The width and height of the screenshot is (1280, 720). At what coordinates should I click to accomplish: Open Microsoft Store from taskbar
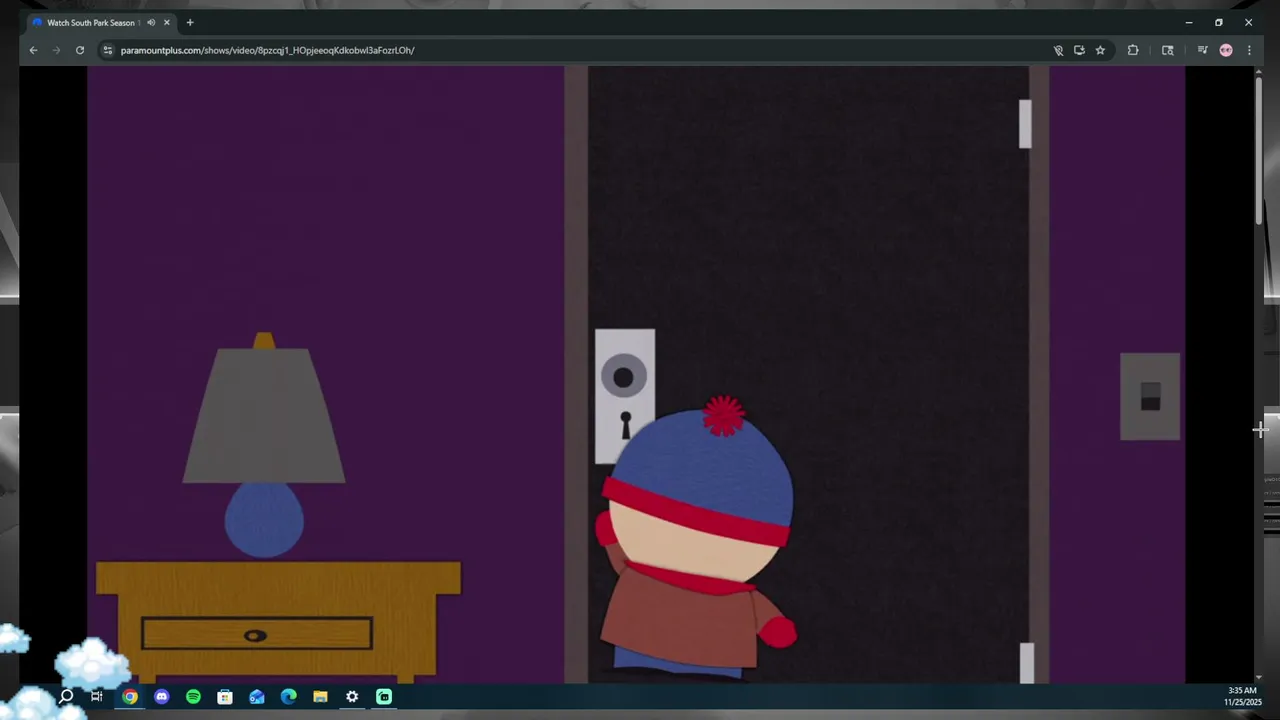pyautogui.click(x=225, y=696)
